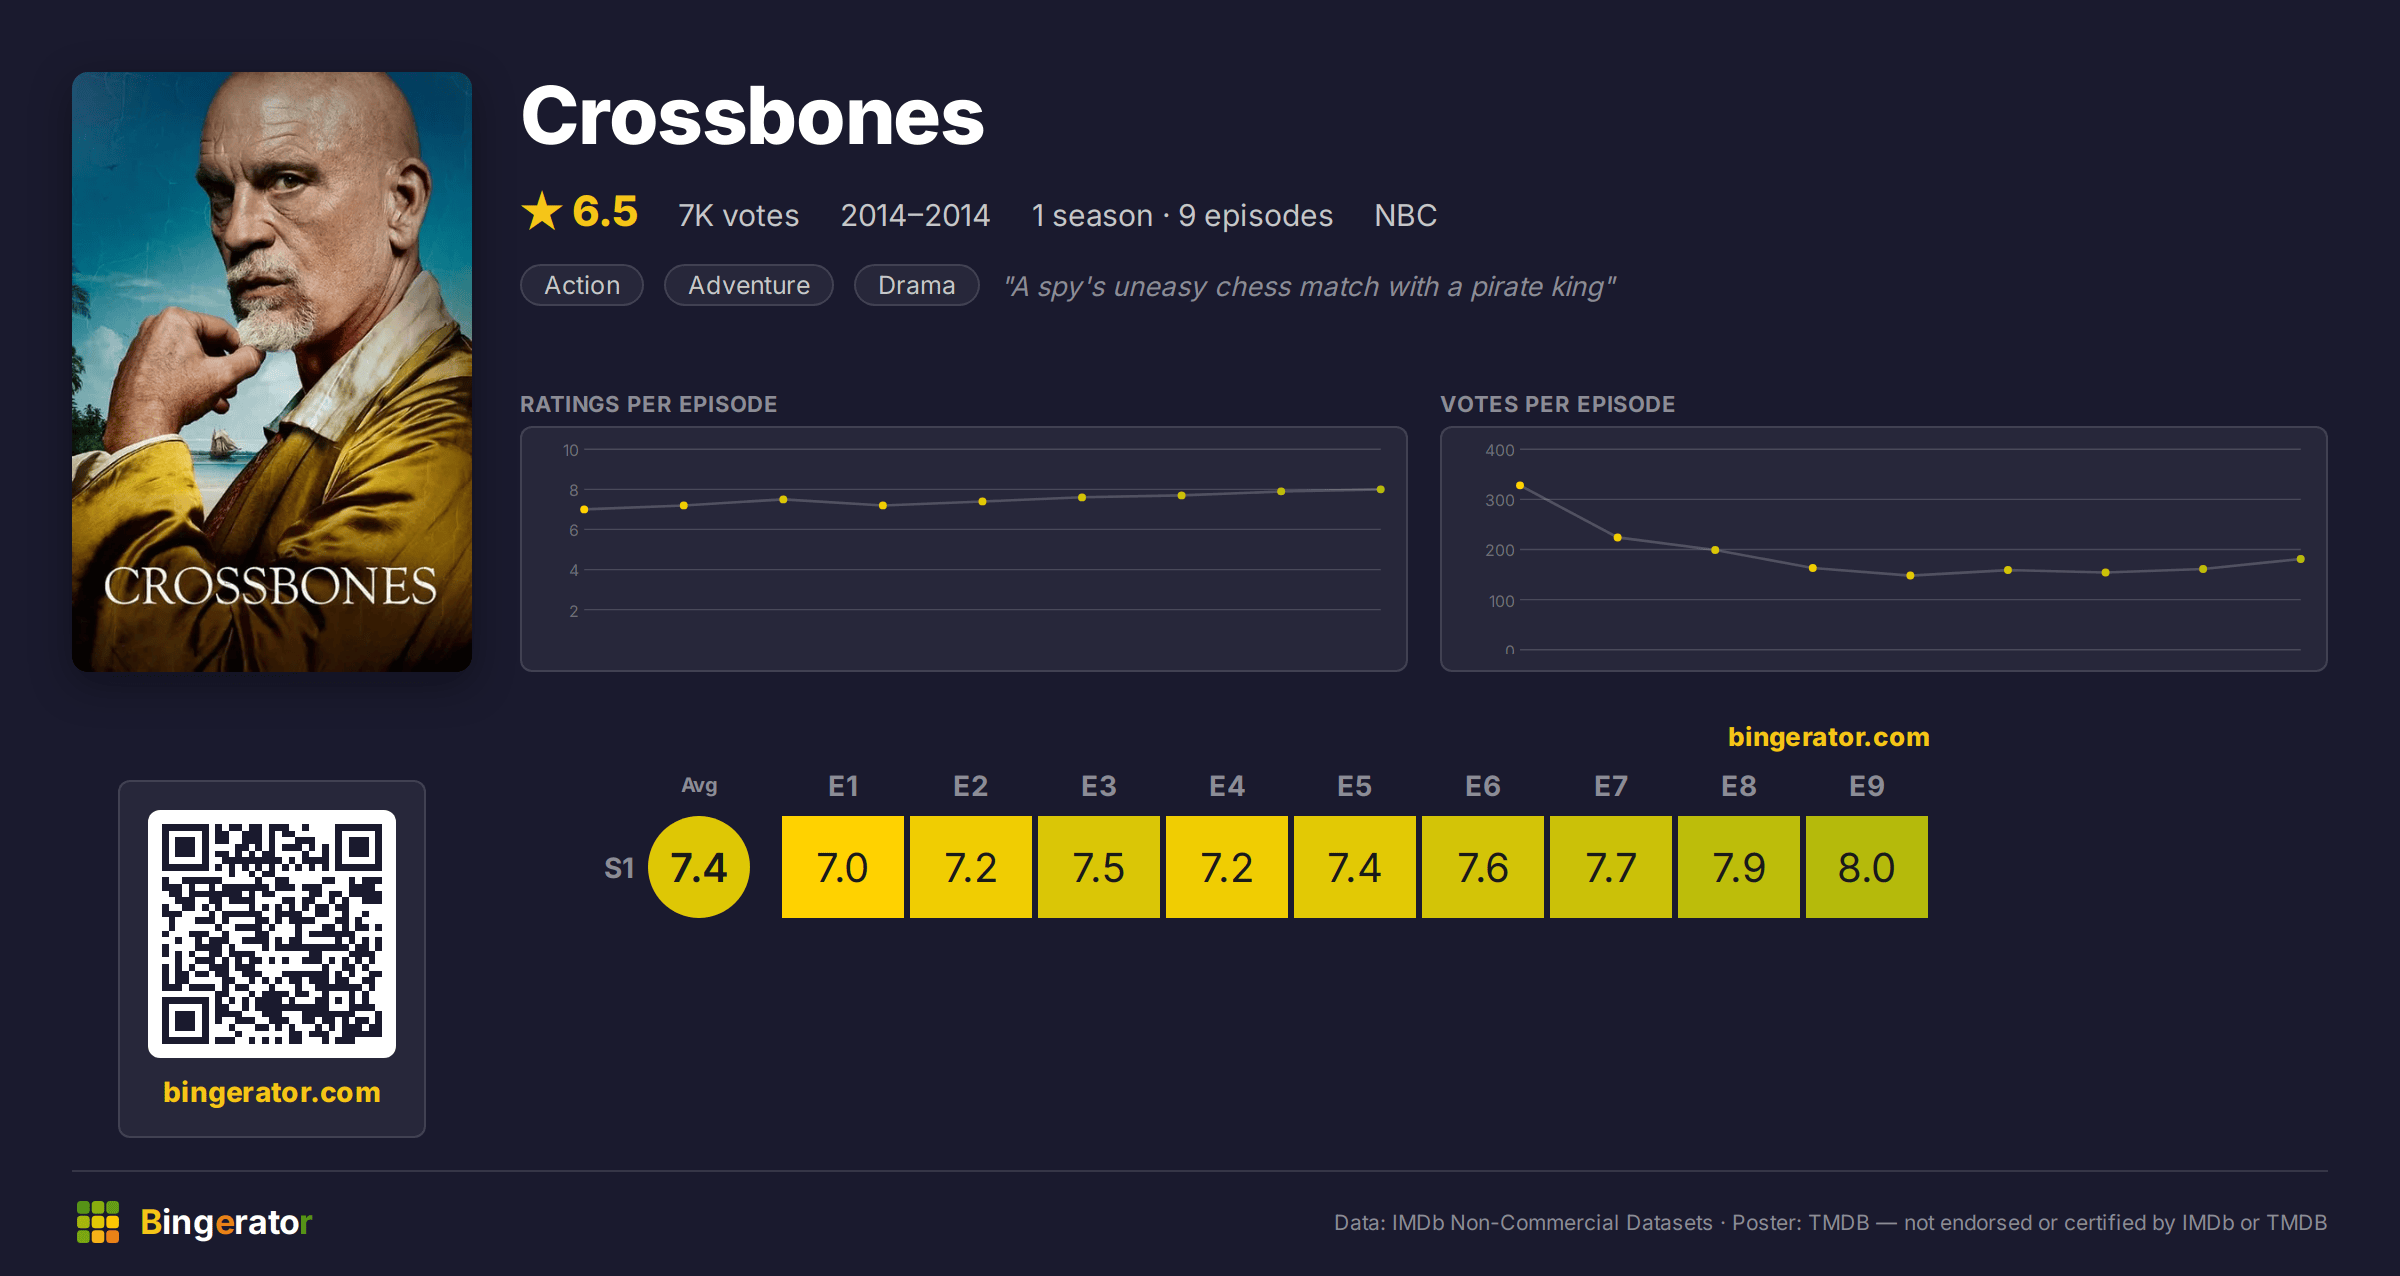This screenshot has height=1276, width=2400.
Task: Click the E3 rating tile 7.5
Action: (x=1099, y=867)
